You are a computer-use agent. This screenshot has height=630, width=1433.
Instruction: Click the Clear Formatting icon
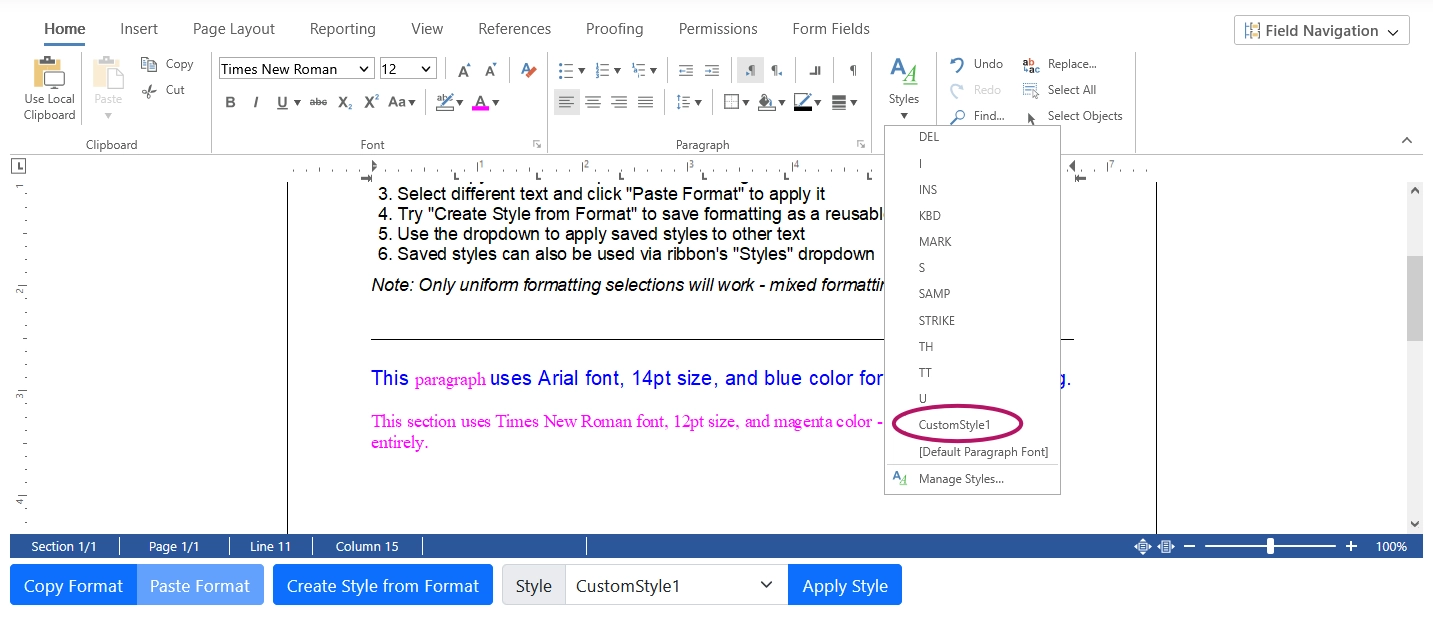point(529,70)
